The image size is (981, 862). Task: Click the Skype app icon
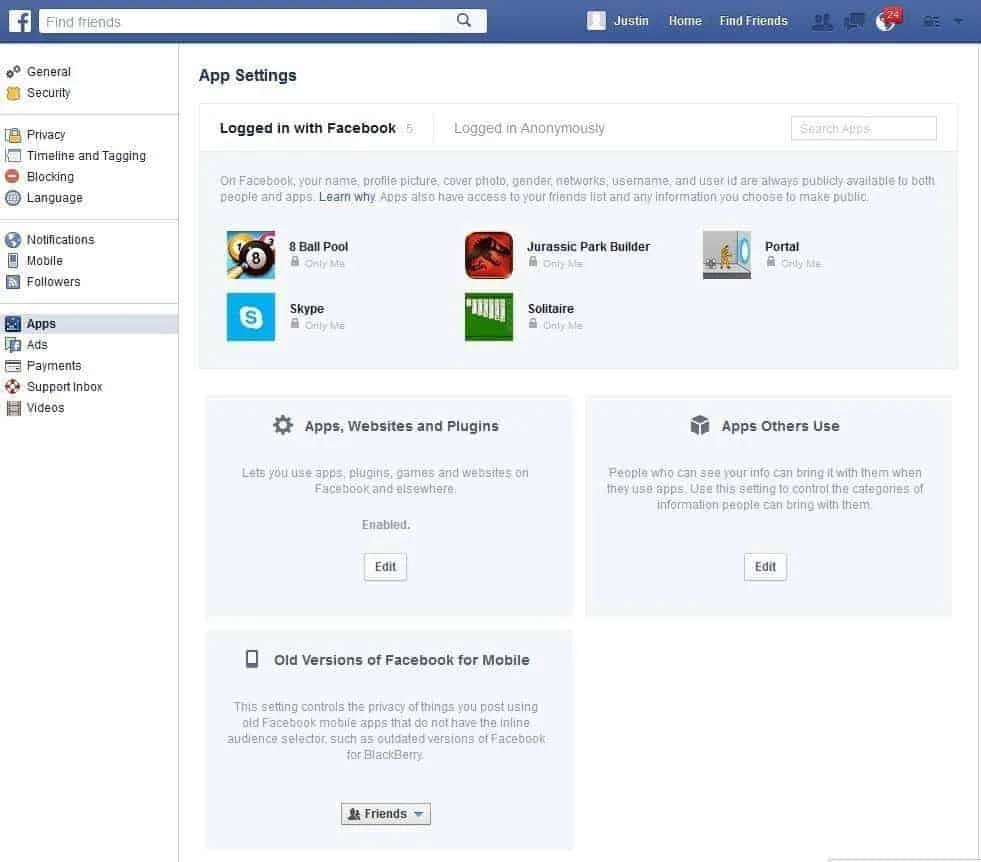[x=251, y=317]
